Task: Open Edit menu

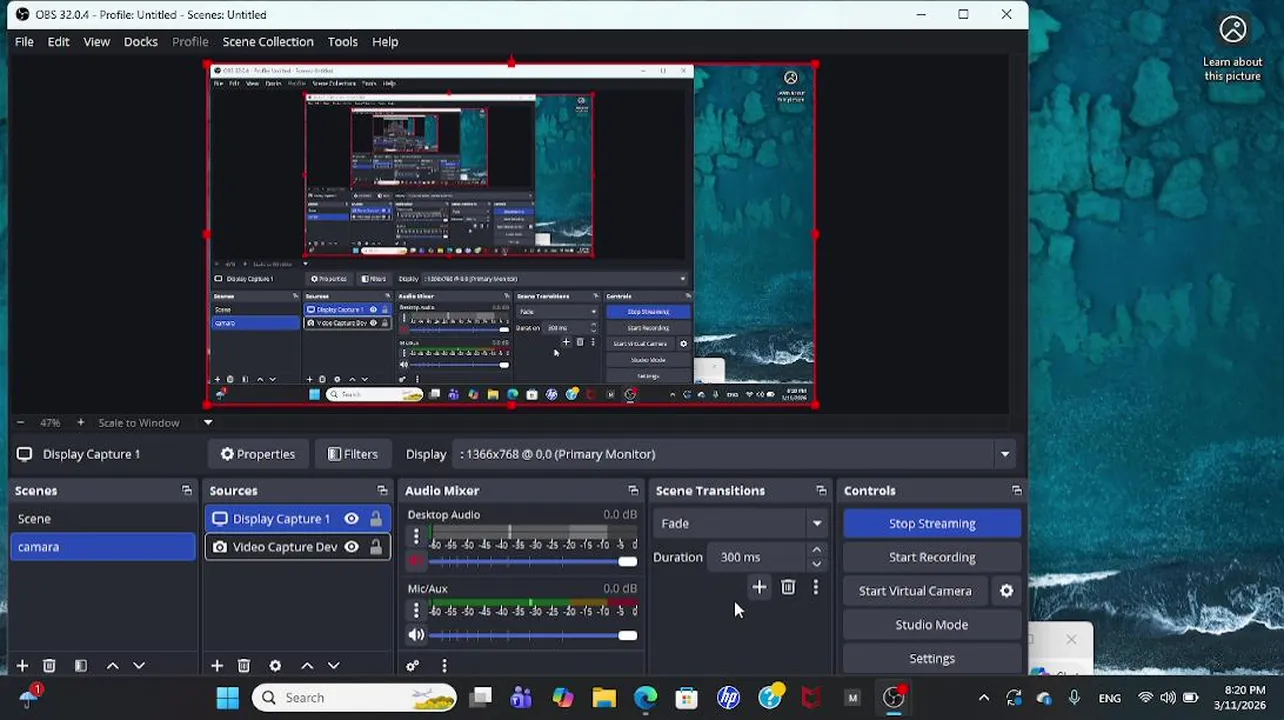Action: coord(58,42)
